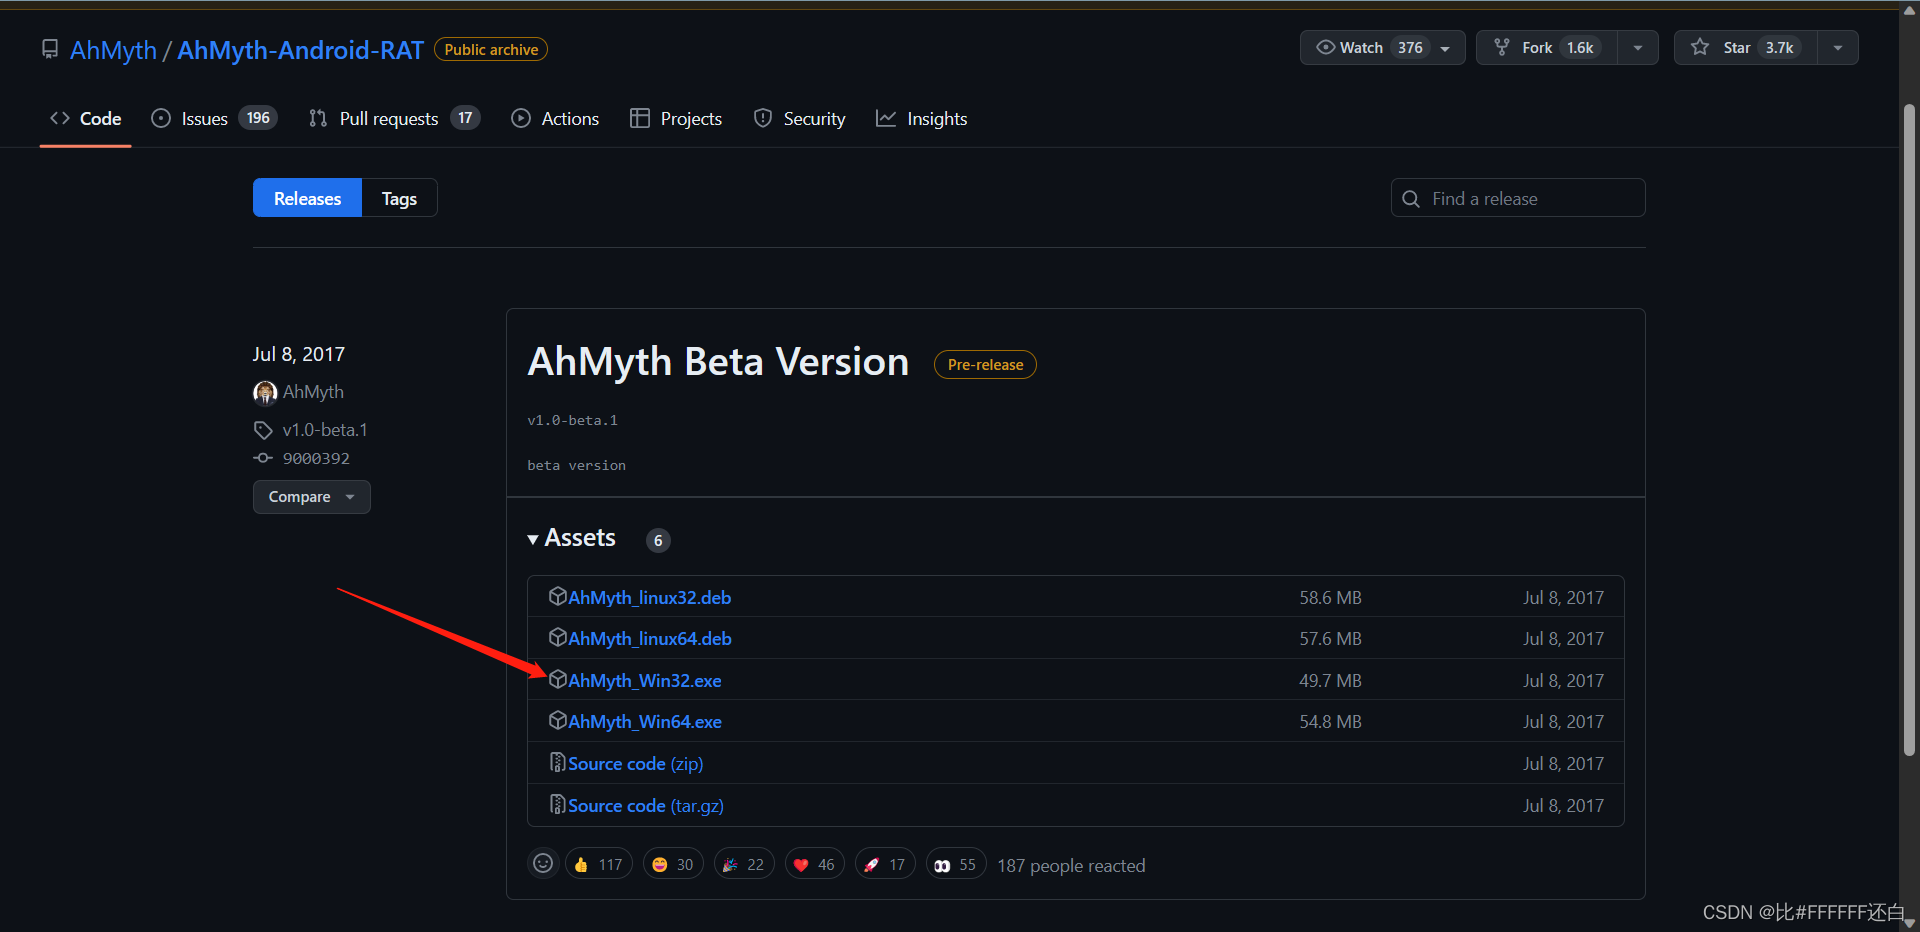The height and width of the screenshot is (932, 1920).
Task: Open the Compare dropdown
Action: [x=311, y=497]
